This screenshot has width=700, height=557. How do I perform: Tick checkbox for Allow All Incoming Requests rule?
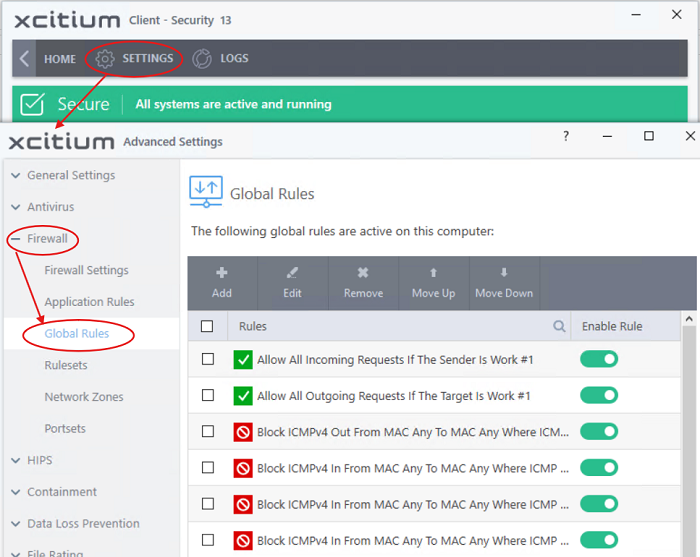pyautogui.click(x=208, y=359)
